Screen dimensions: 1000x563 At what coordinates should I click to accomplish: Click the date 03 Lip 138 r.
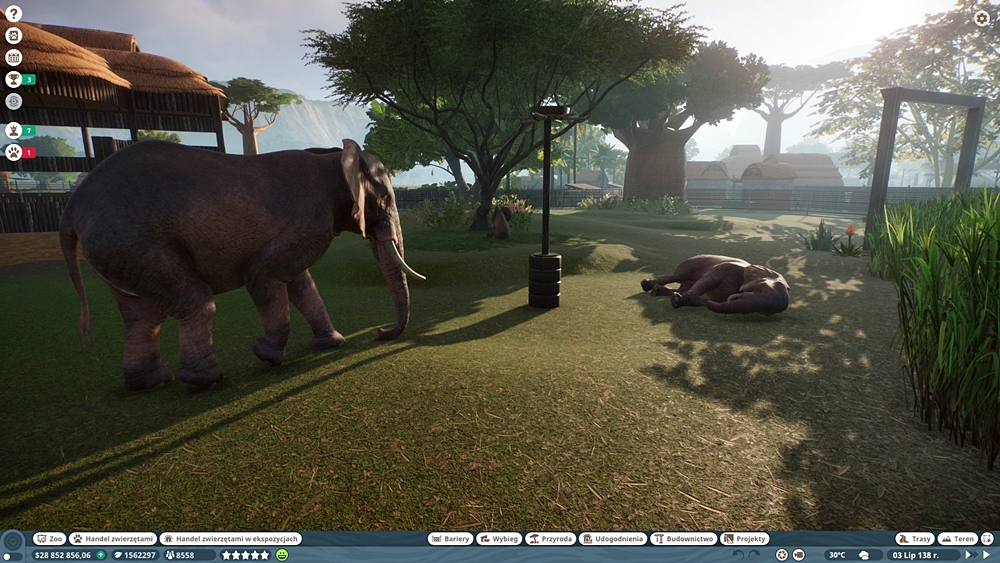(x=915, y=555)
